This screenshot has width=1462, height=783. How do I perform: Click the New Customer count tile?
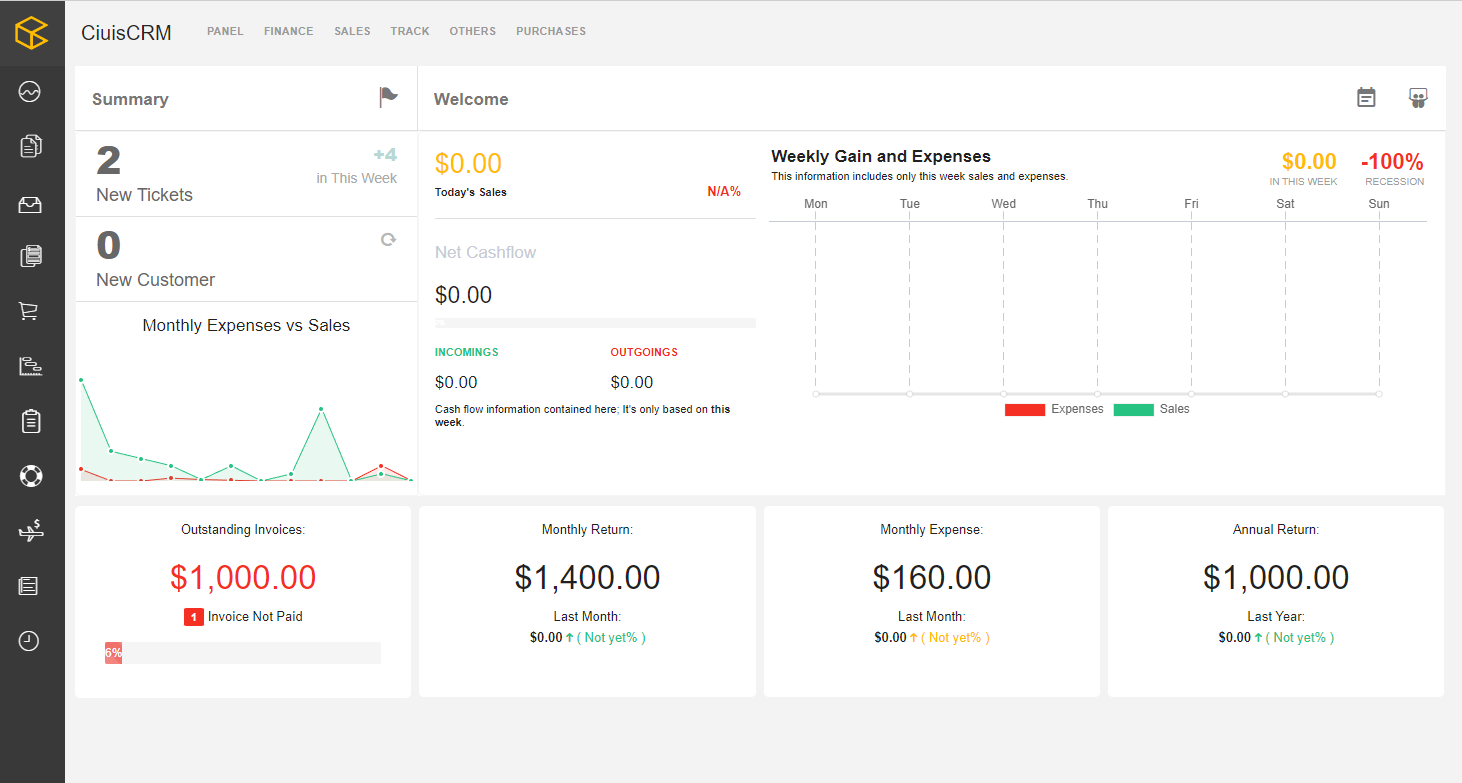click(x=246, y=259)
